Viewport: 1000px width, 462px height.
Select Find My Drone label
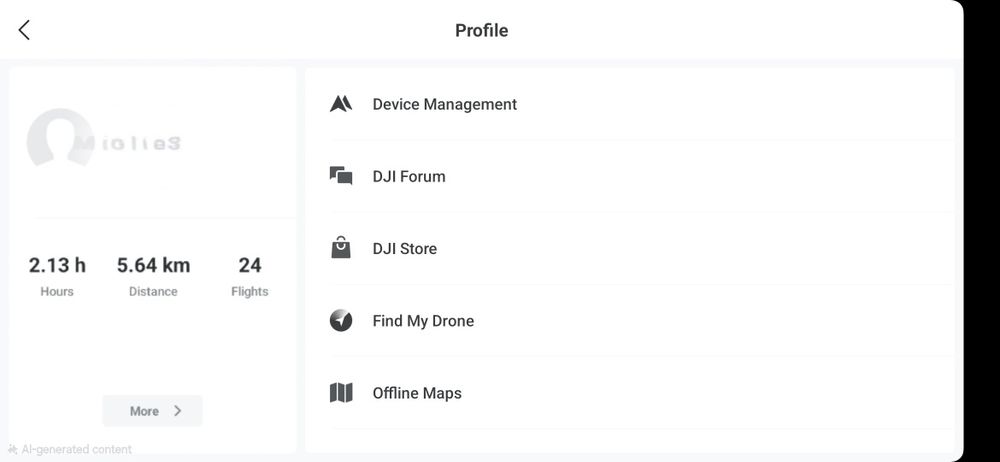(x=423, y=321)
